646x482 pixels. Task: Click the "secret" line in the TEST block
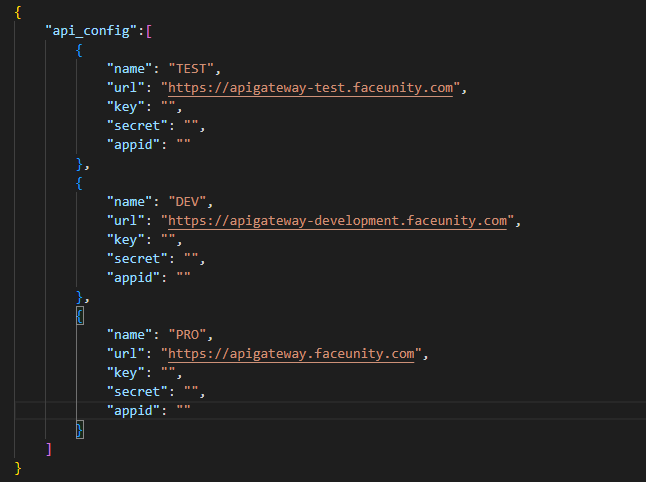[x=156, y=126]
